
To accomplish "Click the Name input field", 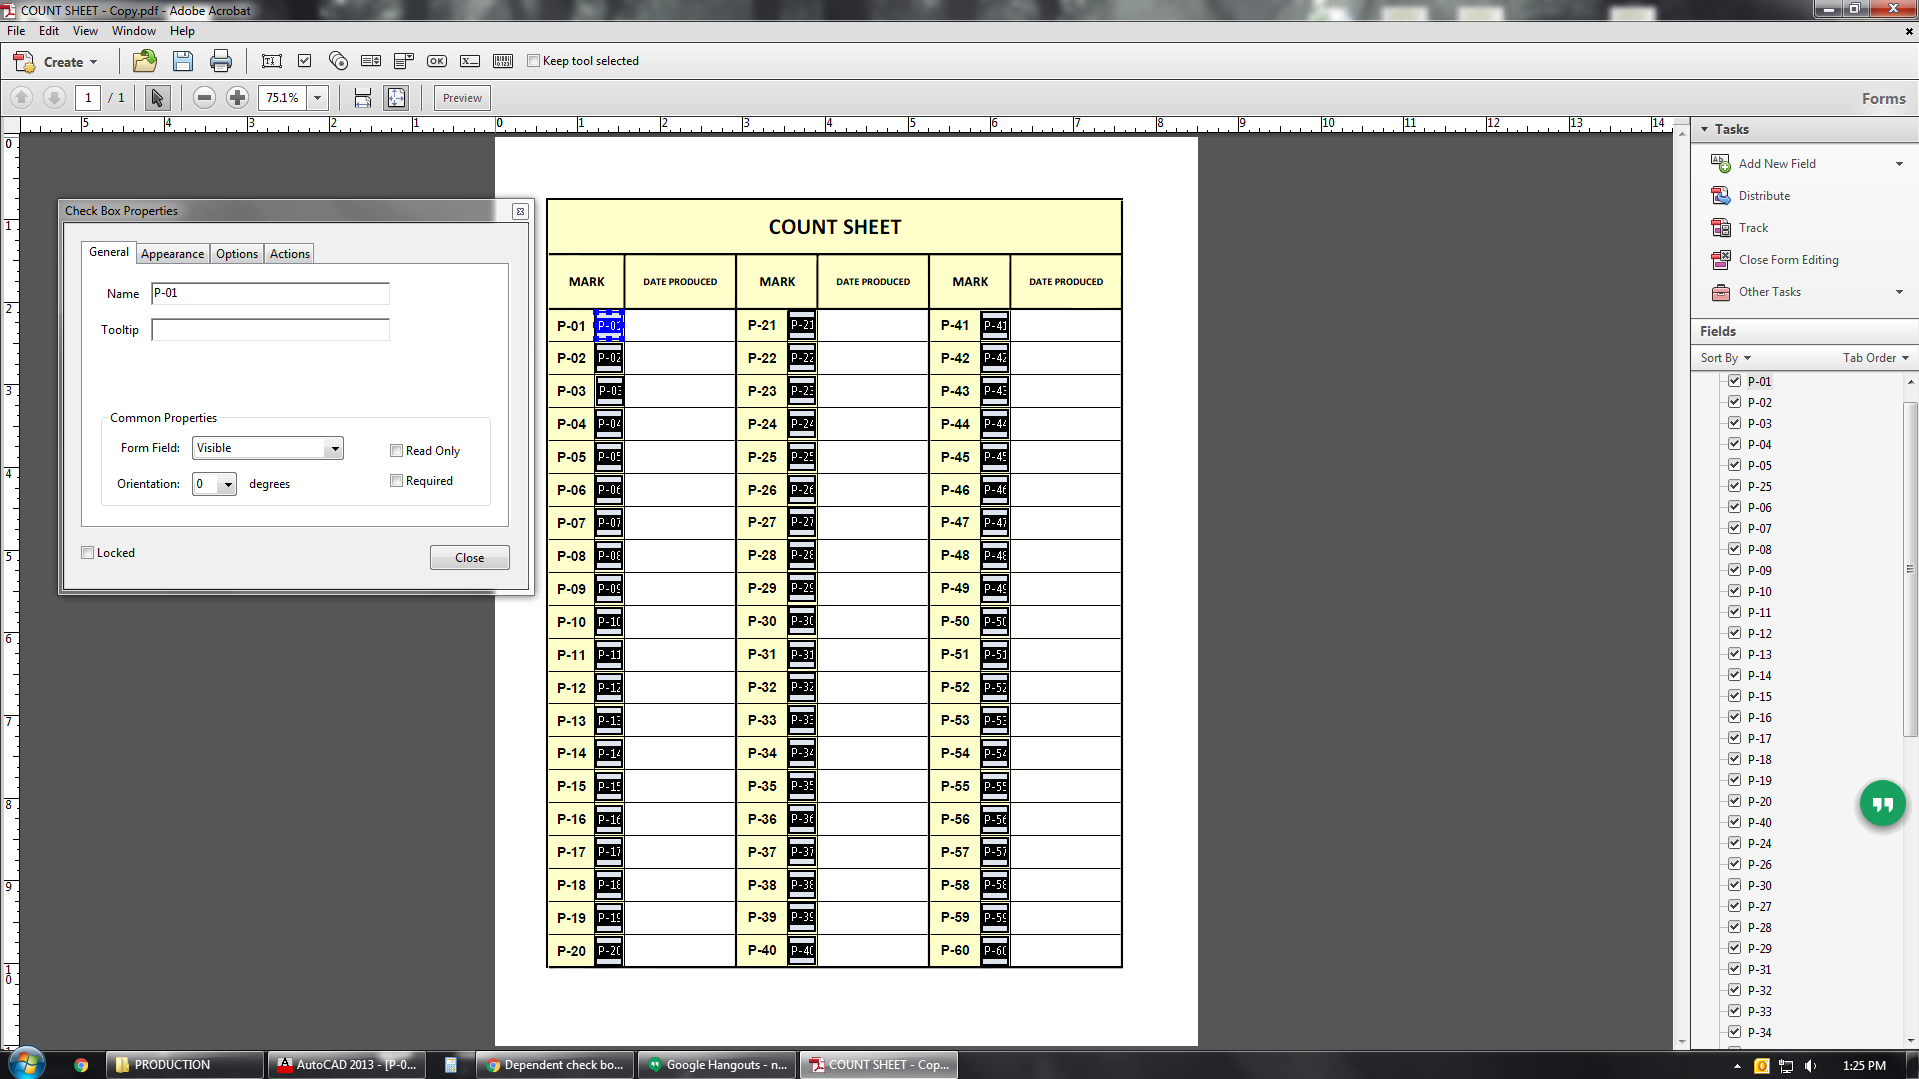I will coord(270,293).
